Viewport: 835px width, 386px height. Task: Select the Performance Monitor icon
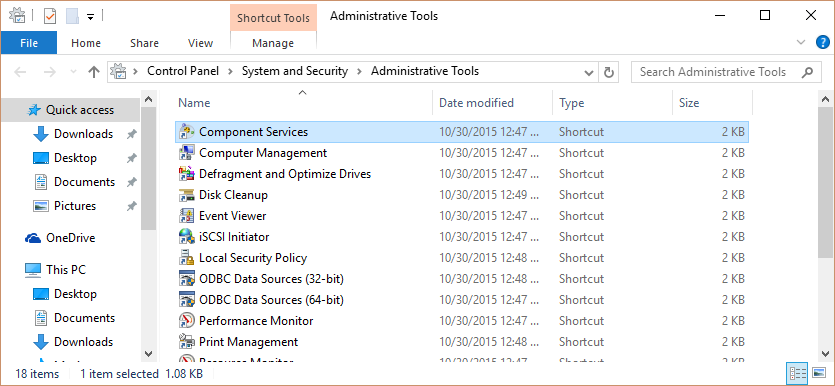[x=186, y=321]
